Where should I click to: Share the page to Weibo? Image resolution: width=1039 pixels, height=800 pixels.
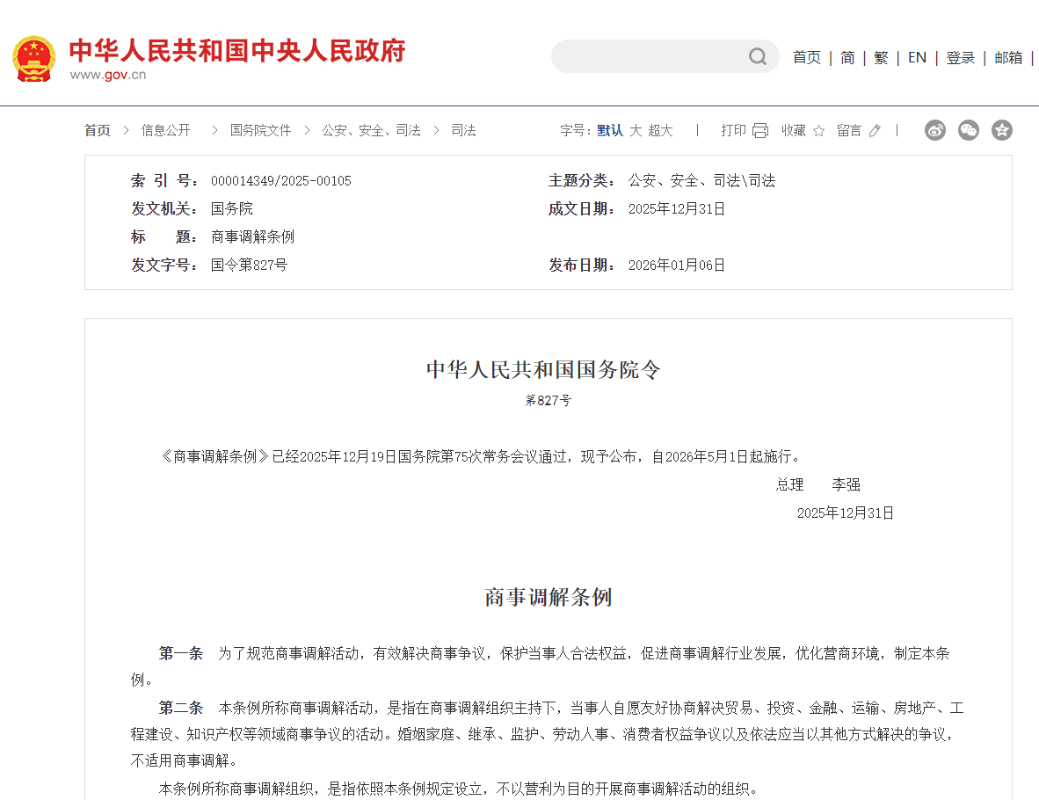coord(935,130)
